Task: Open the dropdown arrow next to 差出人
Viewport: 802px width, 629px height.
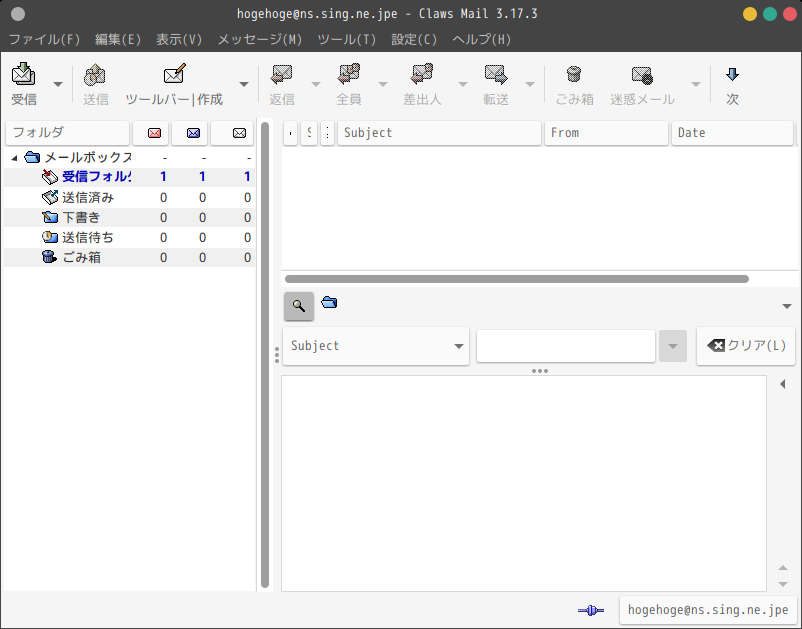Action: [x=462, y=84]
